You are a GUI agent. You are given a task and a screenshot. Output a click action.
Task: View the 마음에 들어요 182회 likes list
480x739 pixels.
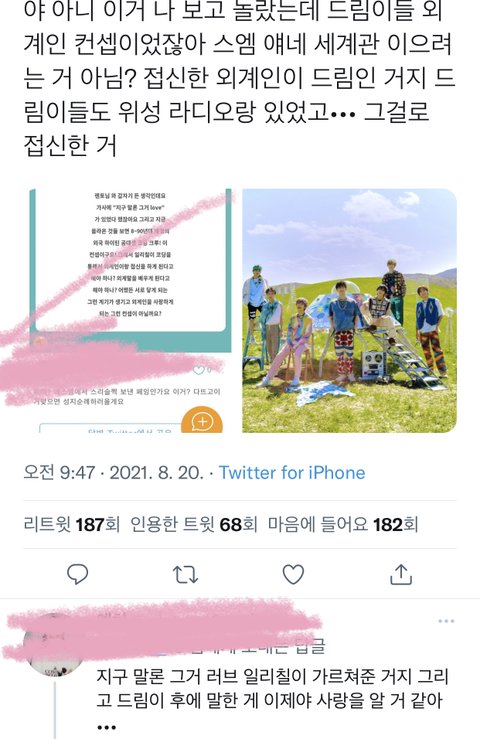click(x=343, y=524)
